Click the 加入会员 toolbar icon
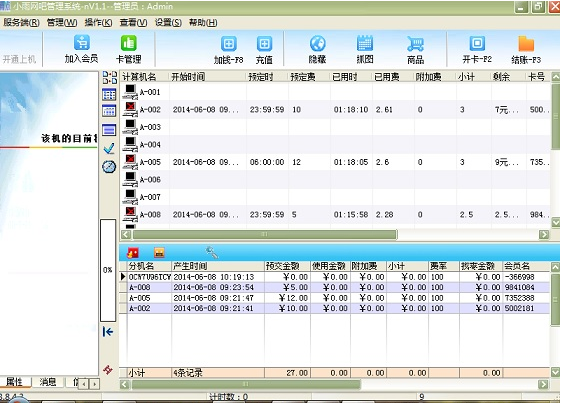The width and height of the screenshot is (562, 403). (x=82, y=43)
